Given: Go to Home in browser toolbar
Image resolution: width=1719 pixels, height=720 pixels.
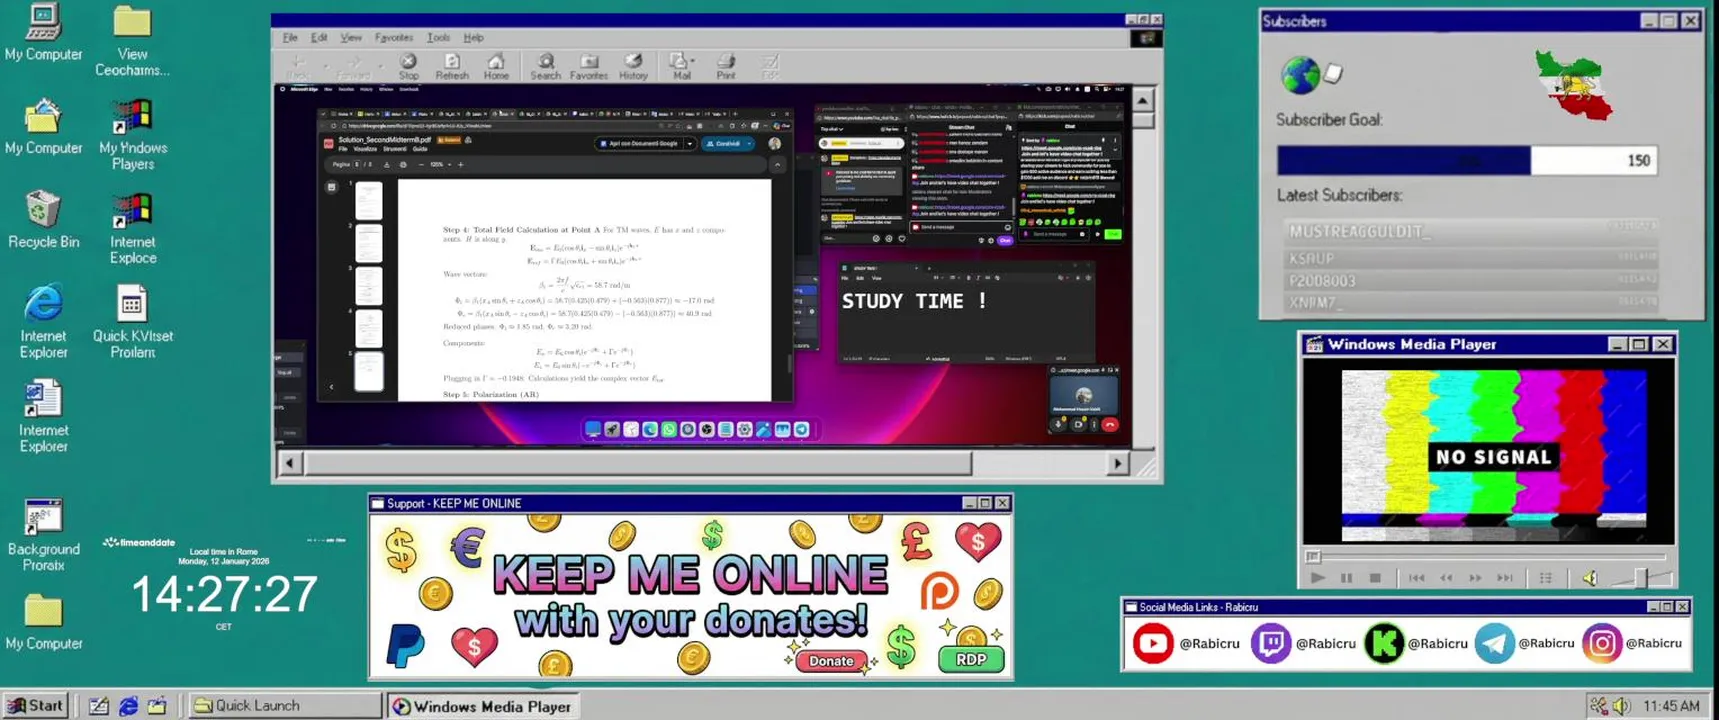Looking at the screenshot, I should (x=496, y=66).
